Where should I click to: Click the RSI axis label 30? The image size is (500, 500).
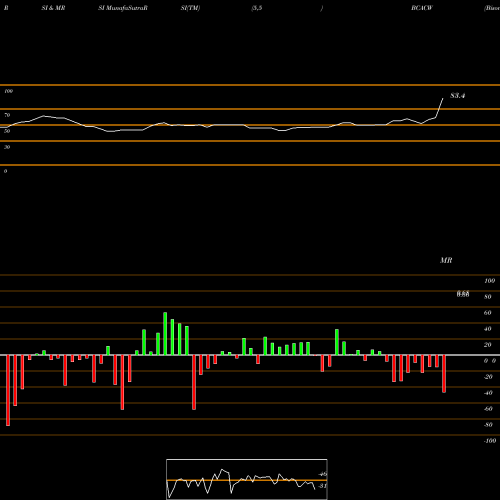tap(7, 147)
